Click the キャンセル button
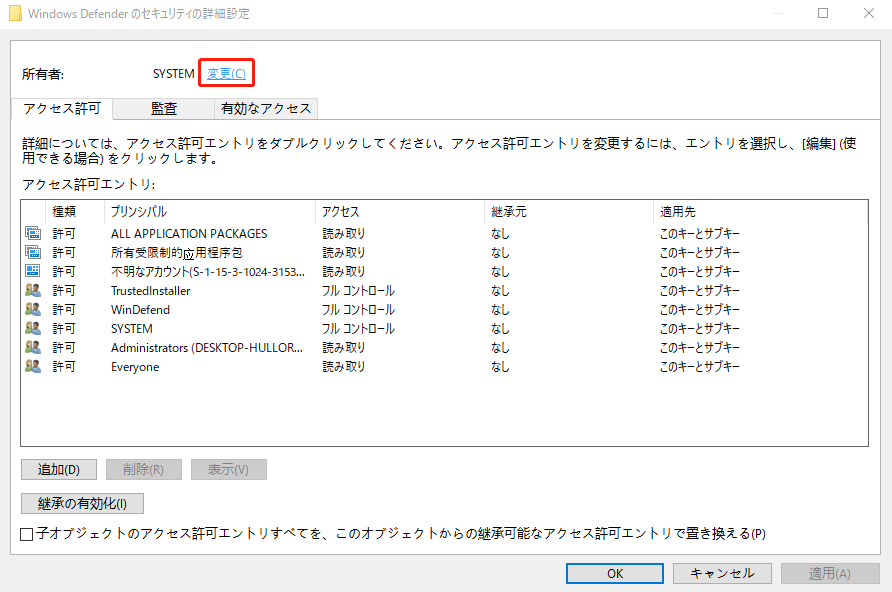892x592 pixels. click(722, 573)
